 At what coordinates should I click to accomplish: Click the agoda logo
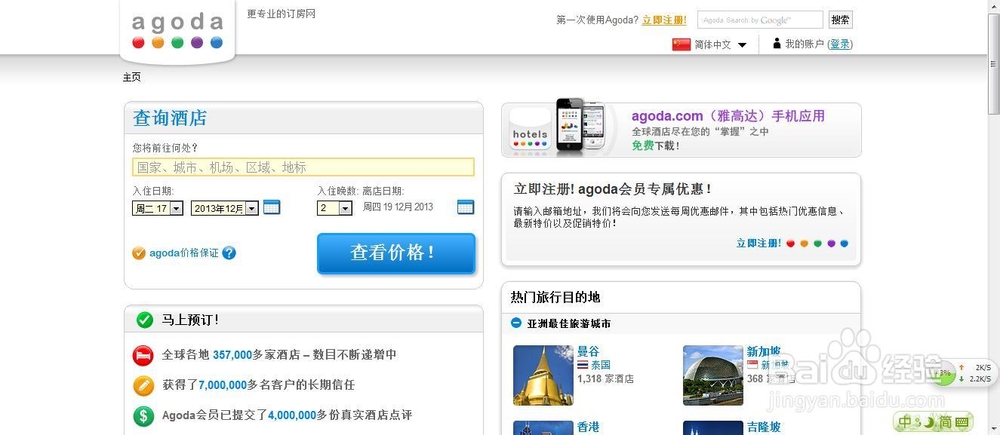tap(177, 31)
